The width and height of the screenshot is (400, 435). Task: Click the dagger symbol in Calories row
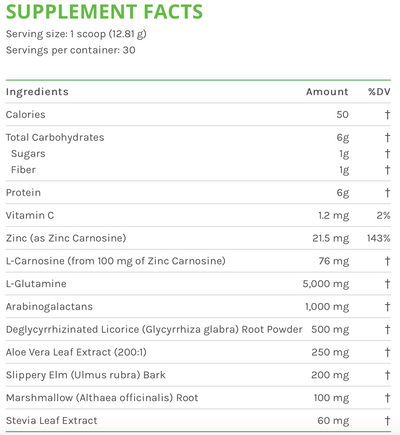click(387, 115)
